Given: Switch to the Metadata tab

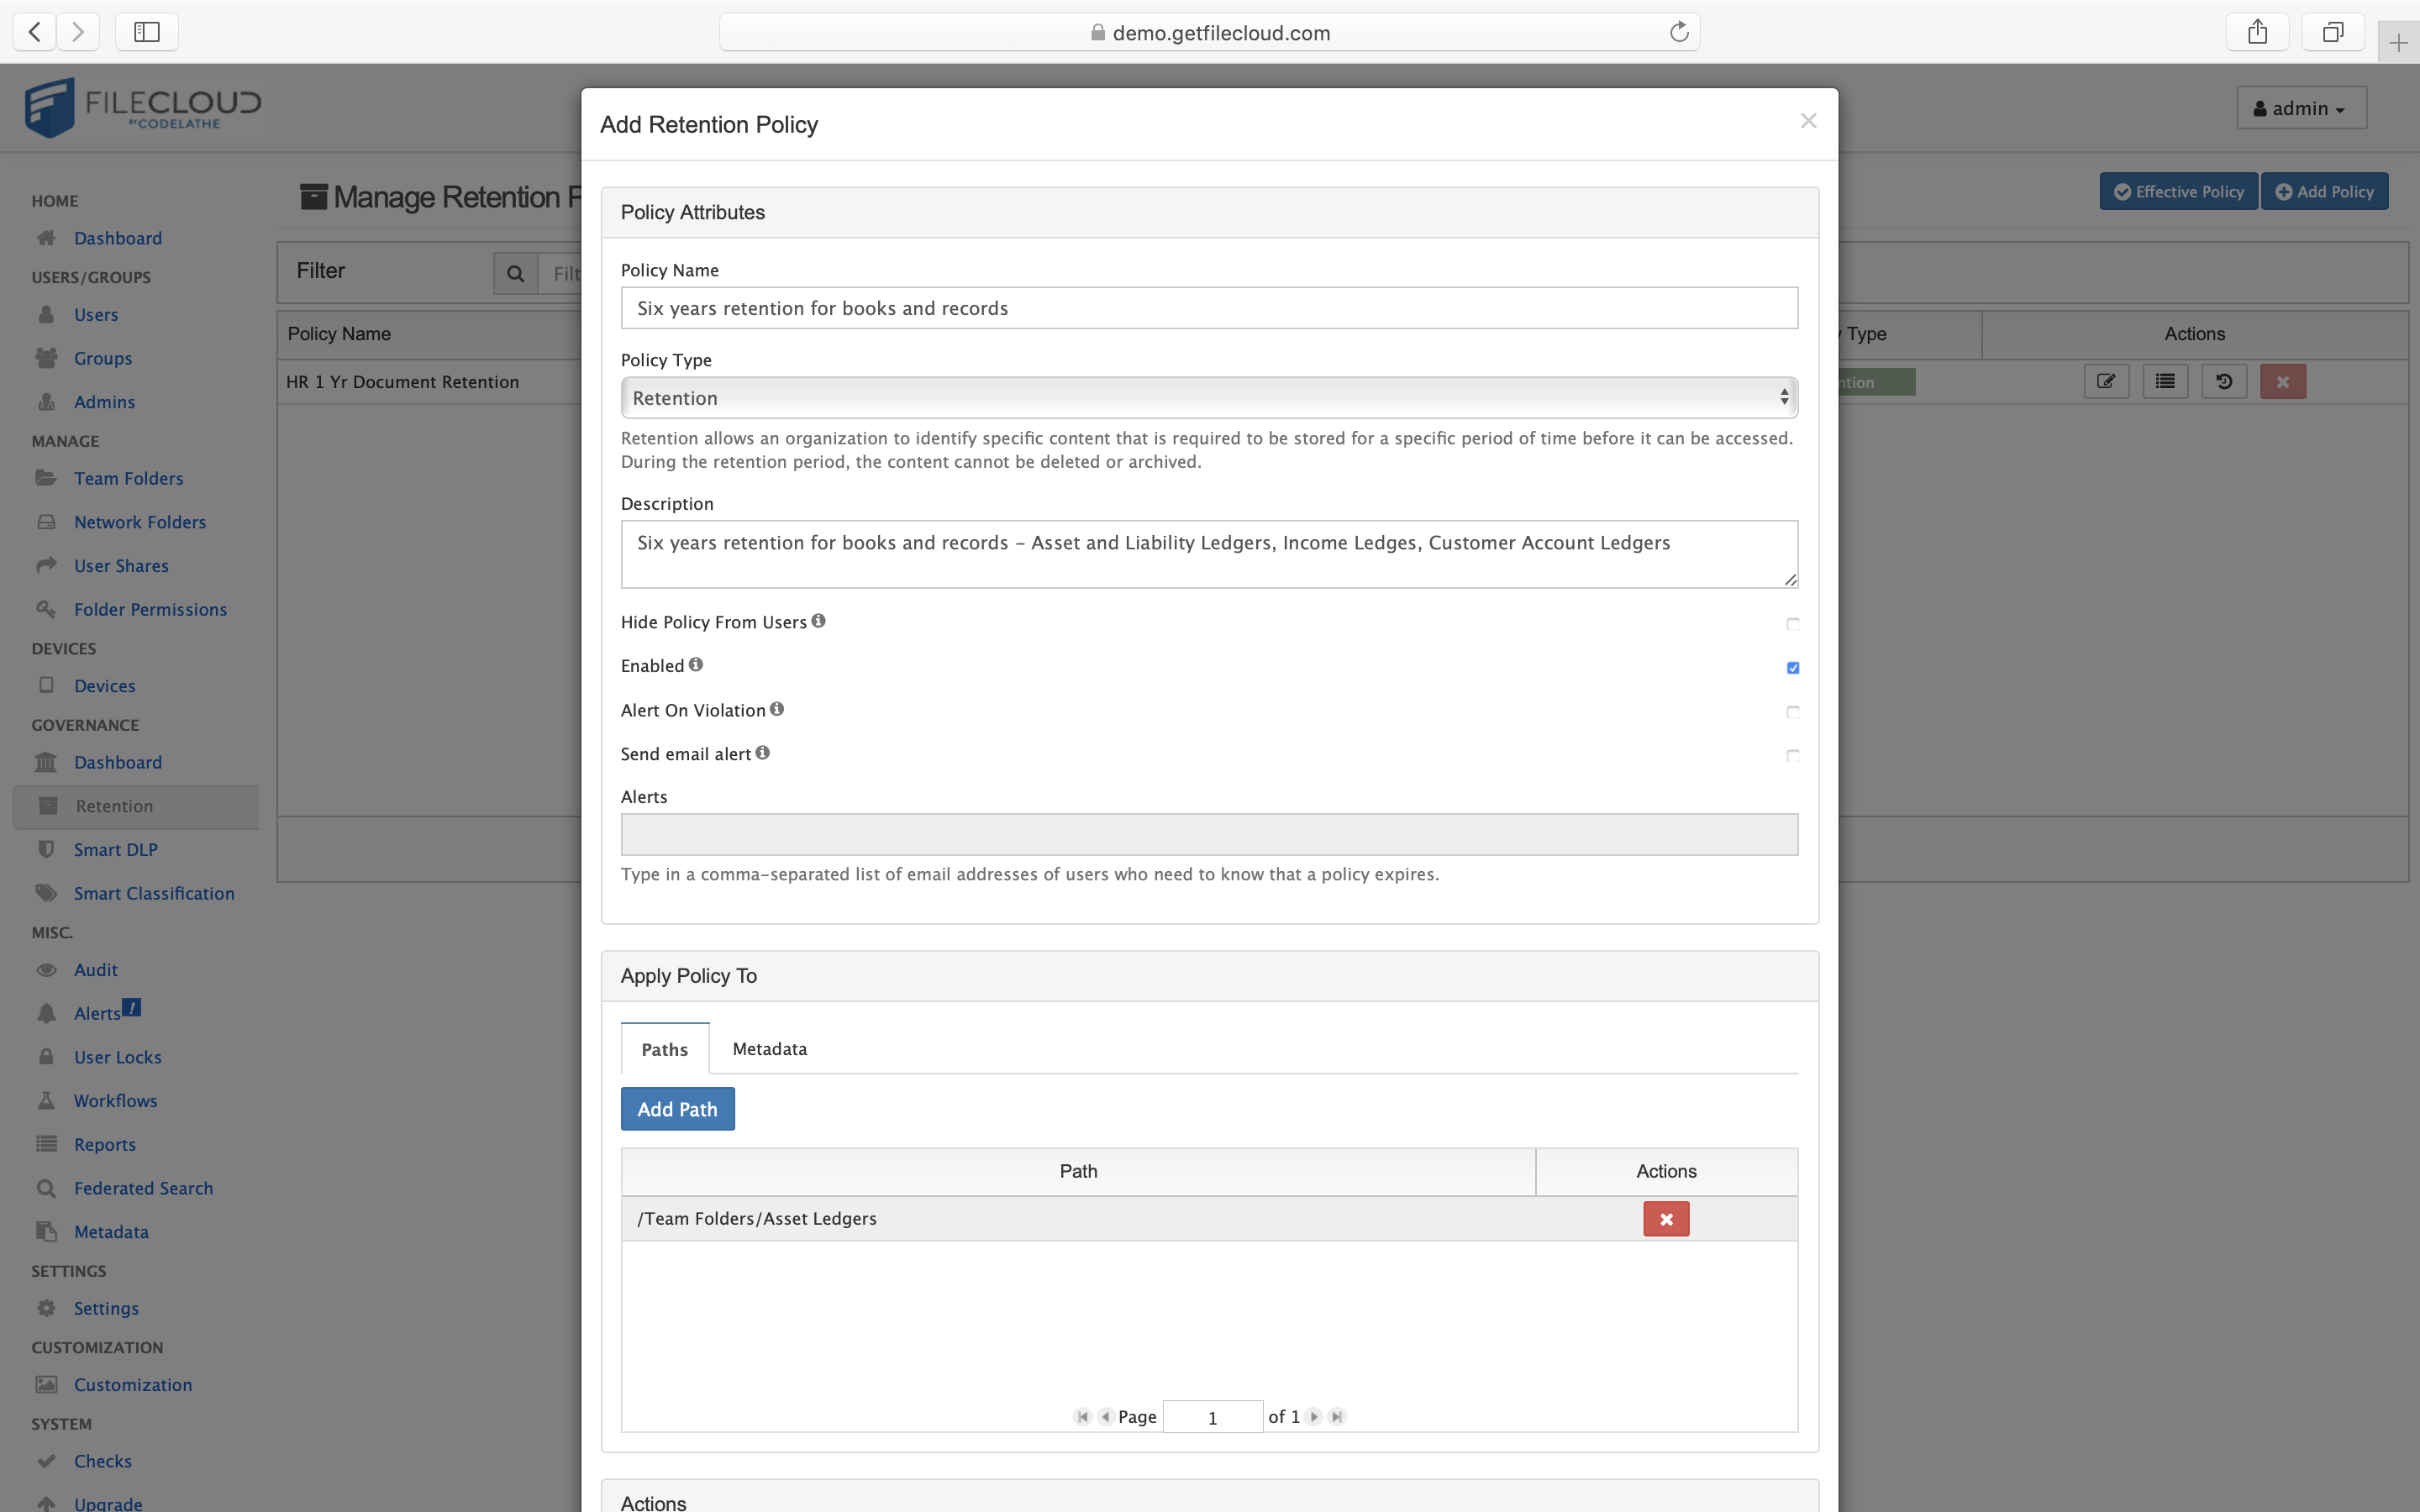Looking at the screenshot, I should coord(768,1048).
